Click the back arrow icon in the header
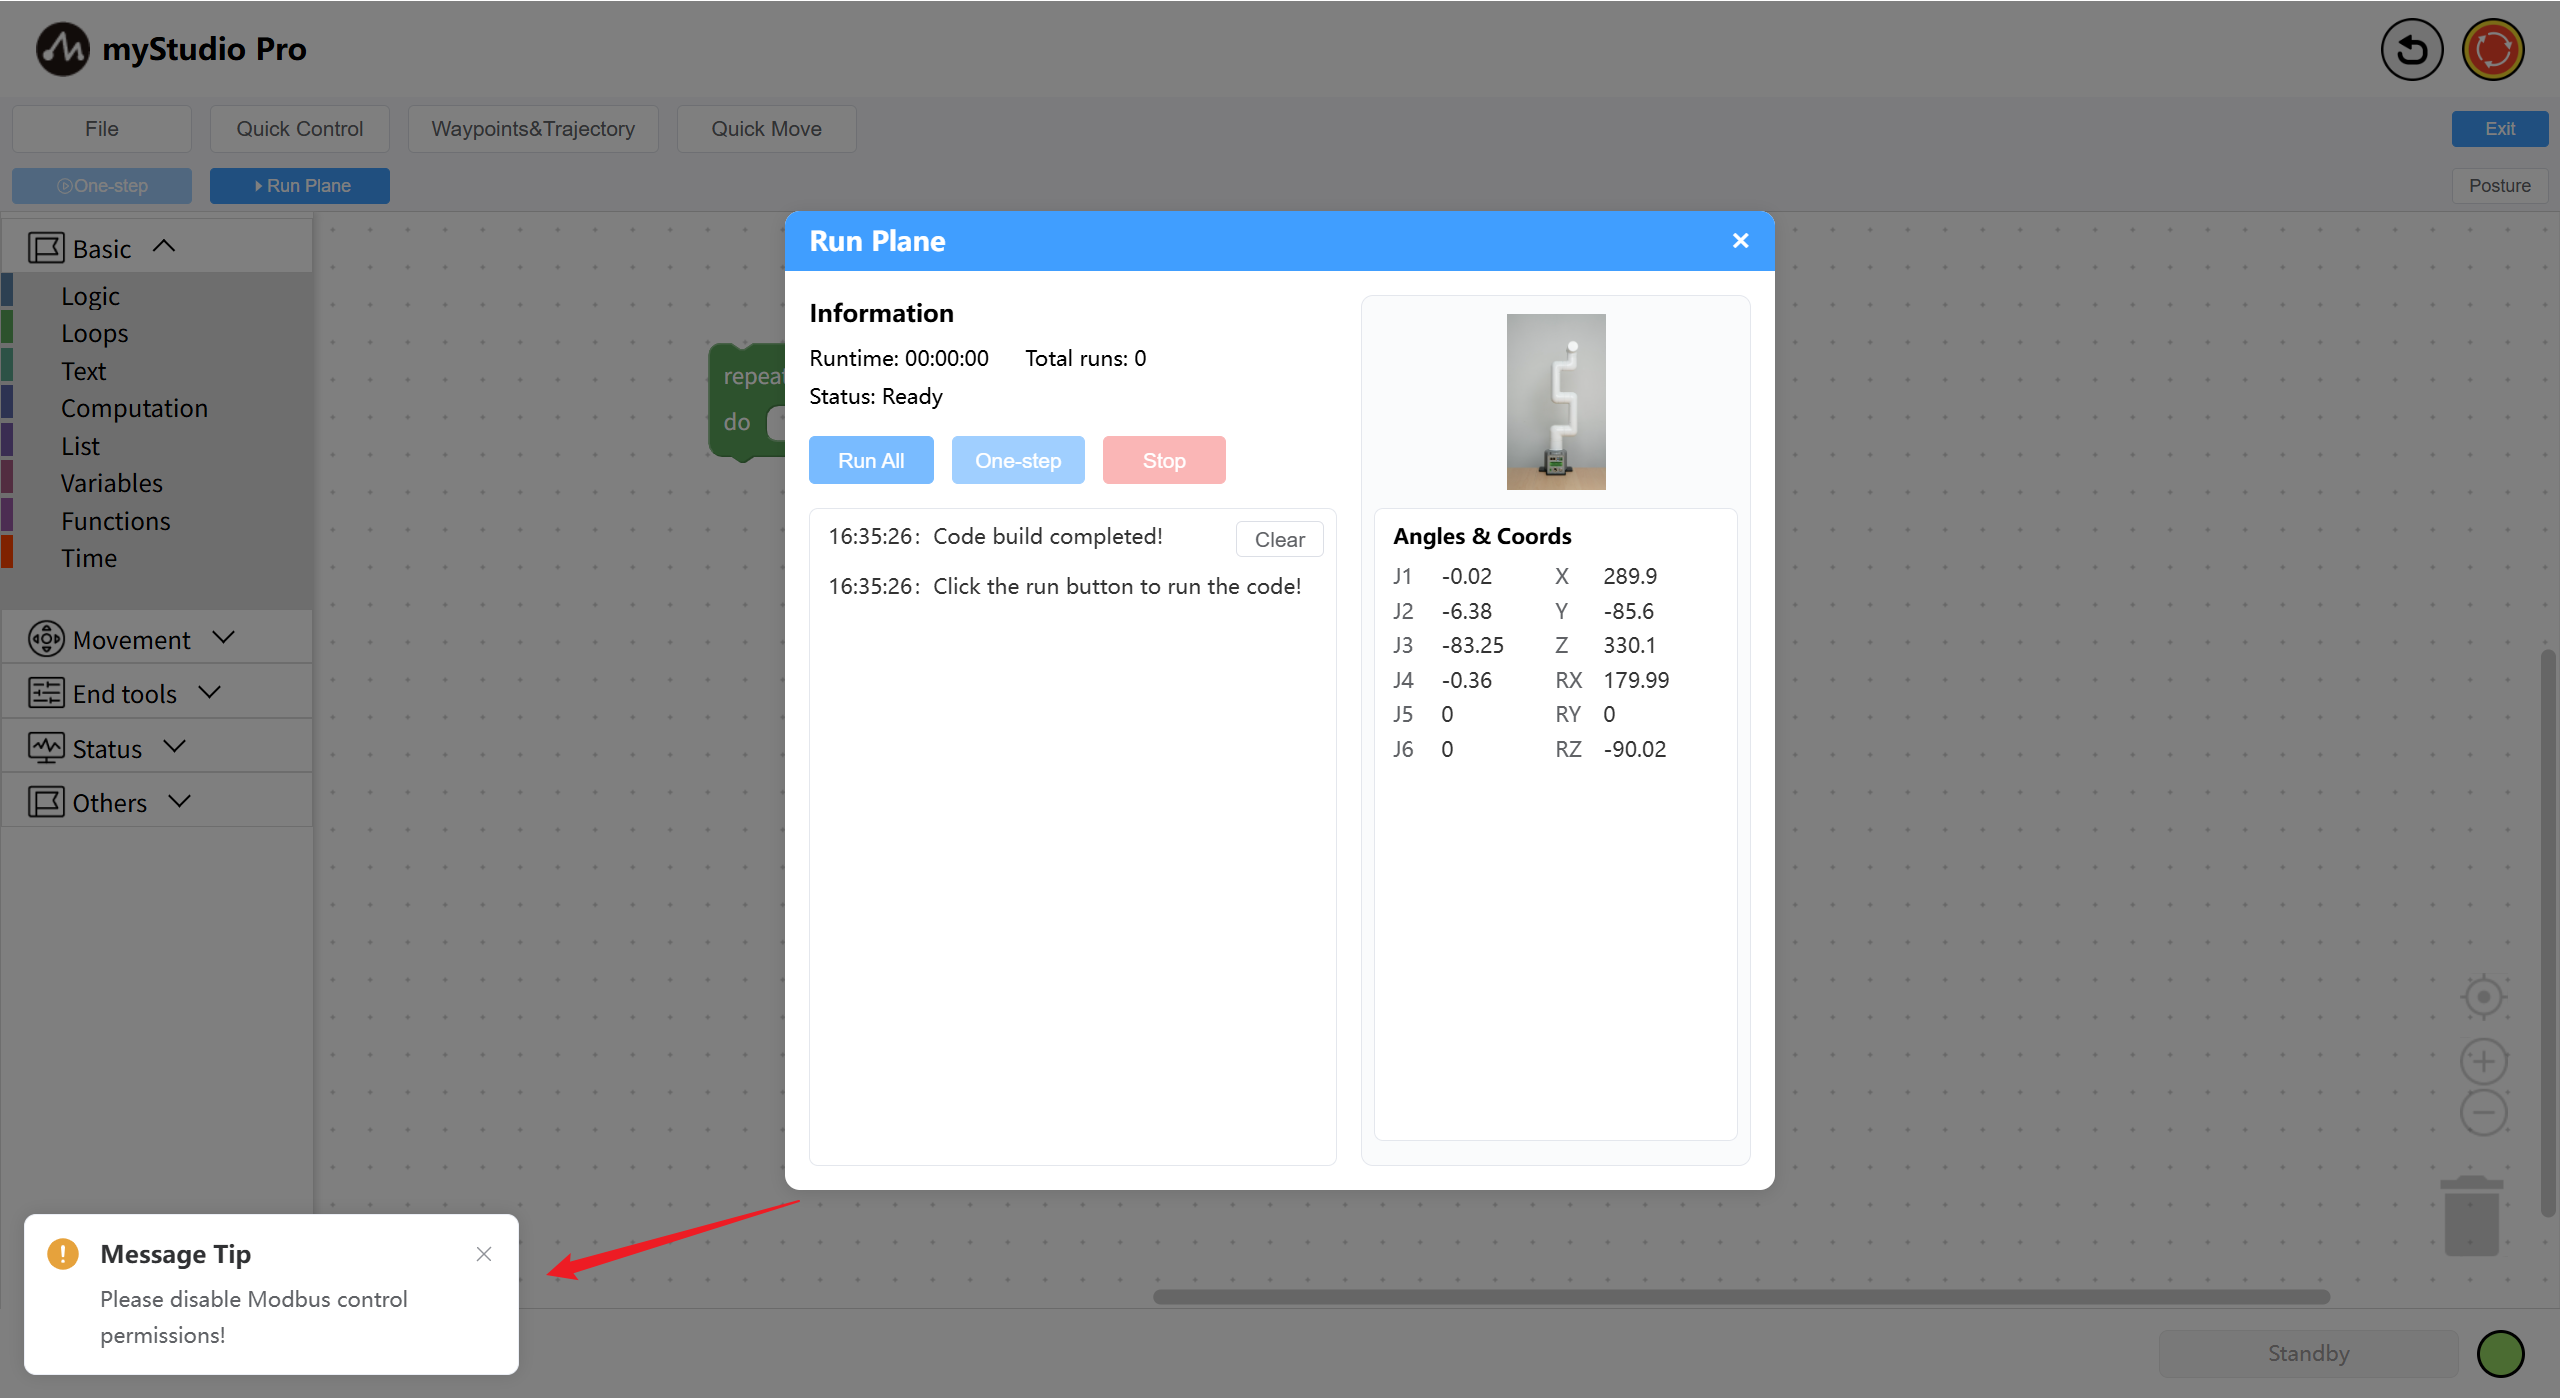The width and height of the screenshot is (2560, 1398). point(2411,50)
